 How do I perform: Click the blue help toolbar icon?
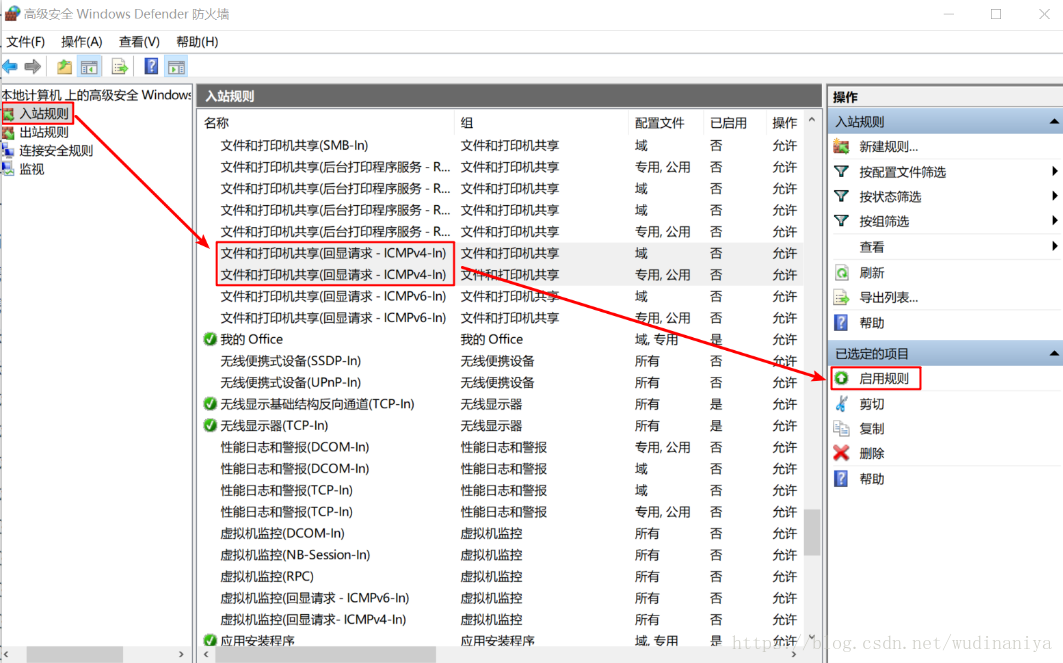pos(151,66)
